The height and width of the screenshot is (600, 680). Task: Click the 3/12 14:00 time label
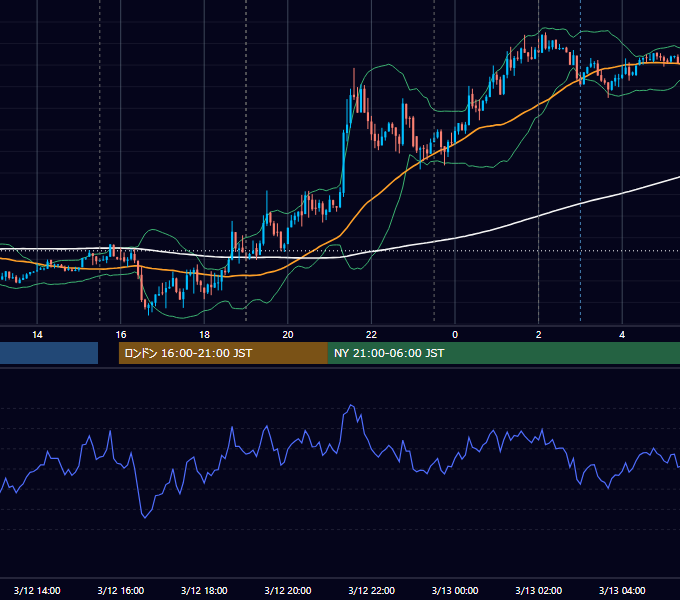click(37, 590)
